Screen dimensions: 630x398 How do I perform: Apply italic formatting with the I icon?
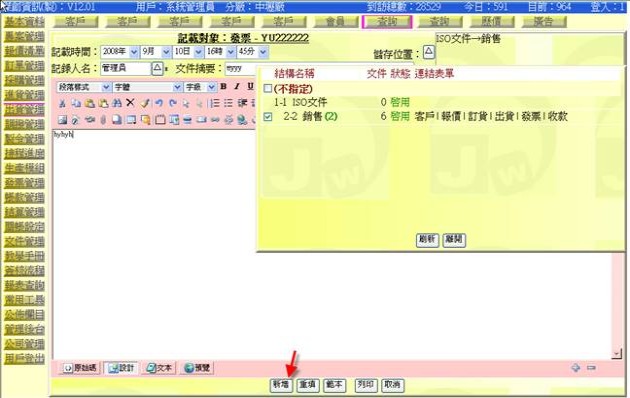coord(237,87)
